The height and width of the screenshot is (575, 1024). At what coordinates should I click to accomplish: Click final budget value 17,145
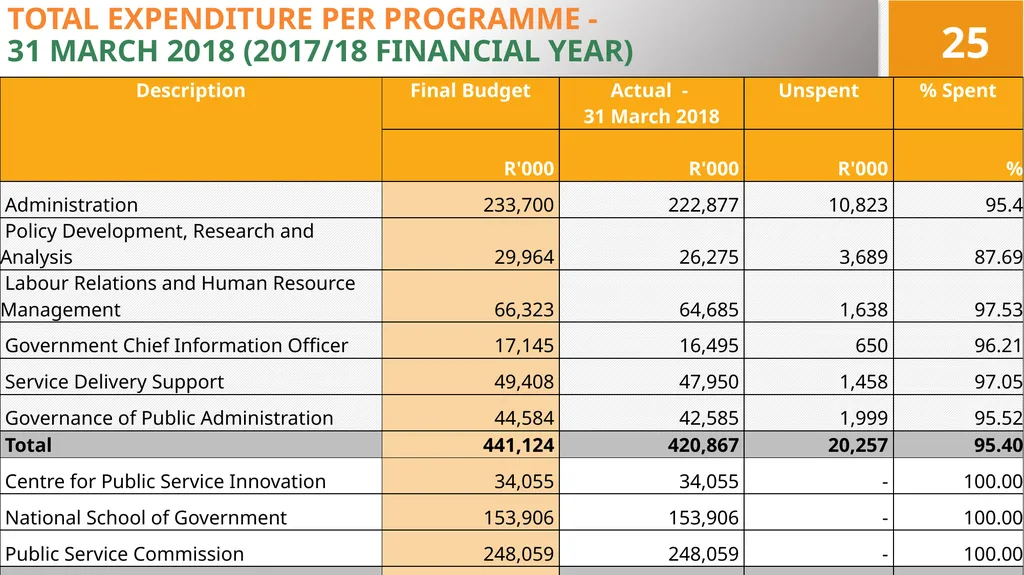coord(524,346)
